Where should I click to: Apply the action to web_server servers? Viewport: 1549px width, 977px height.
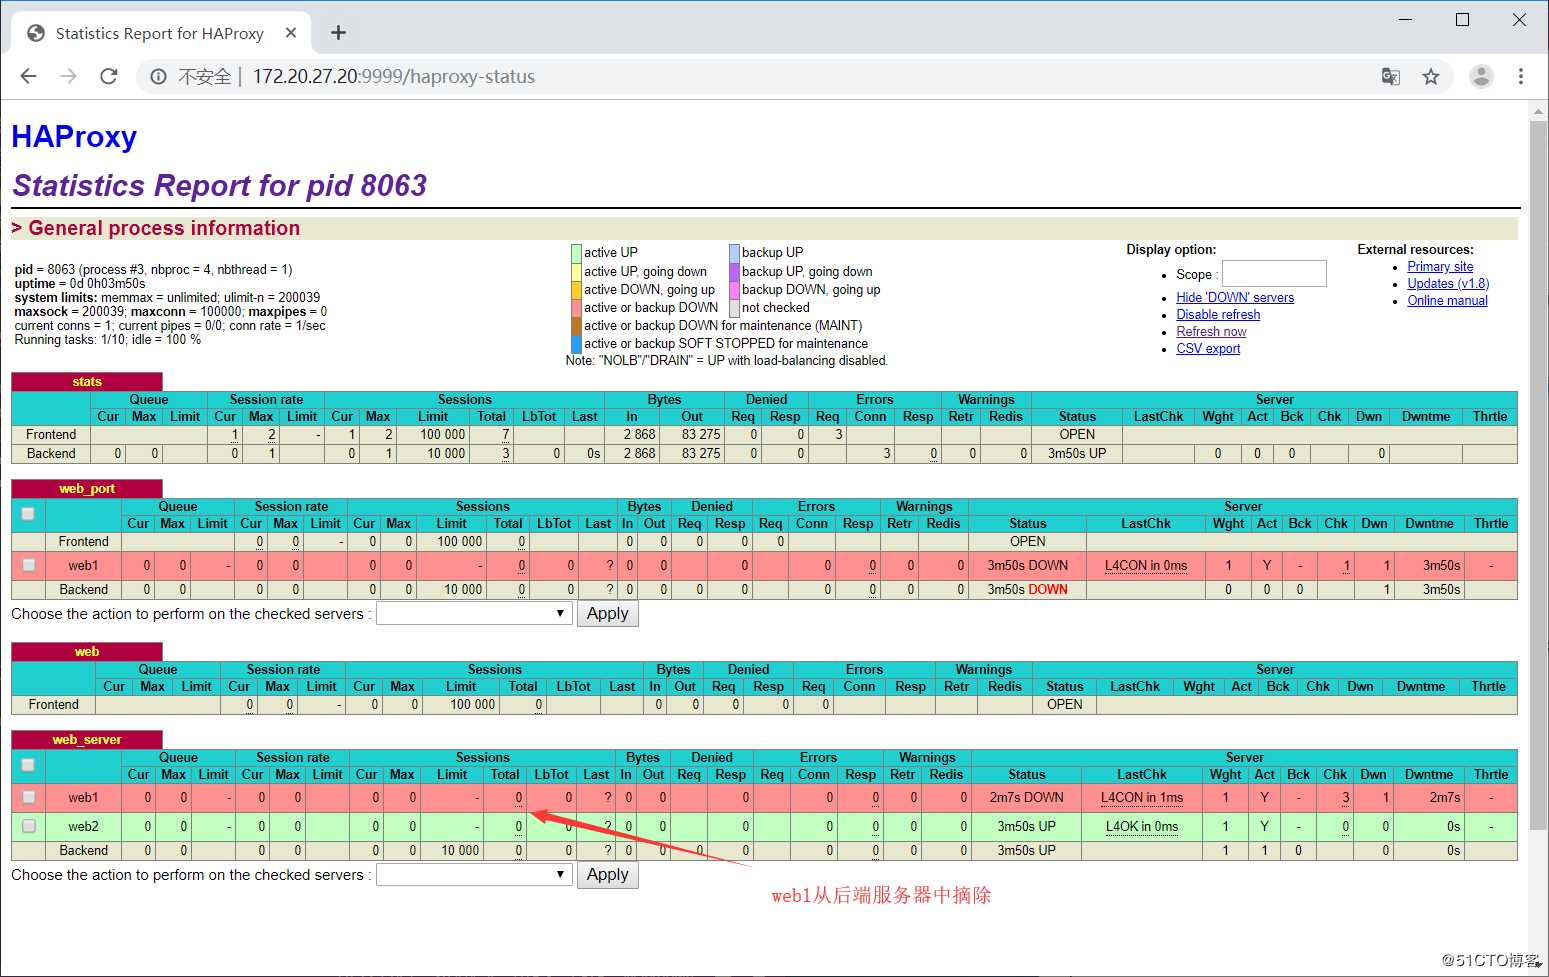point(607,874)
